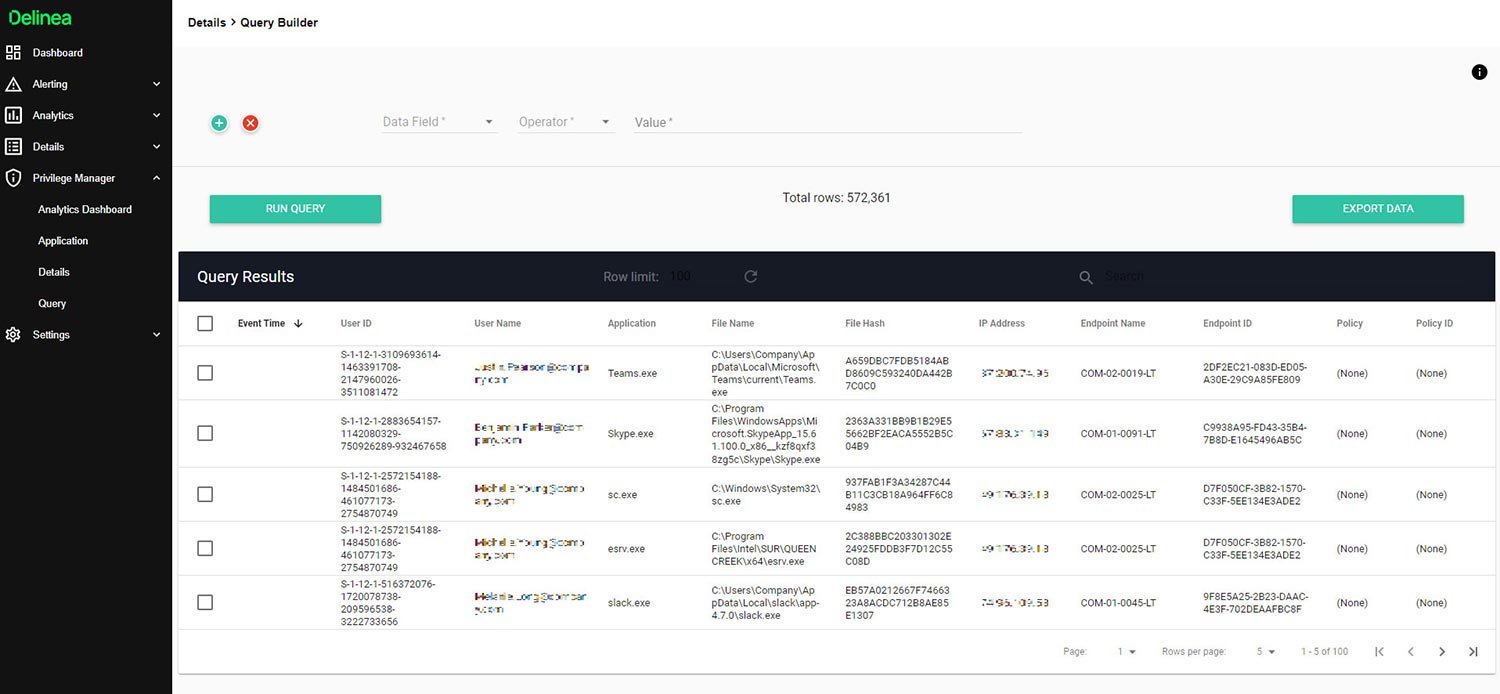Viewport: 1500px width, 694px height.
Task: Click the User Name column header
Action: click(x=497, y=324)
